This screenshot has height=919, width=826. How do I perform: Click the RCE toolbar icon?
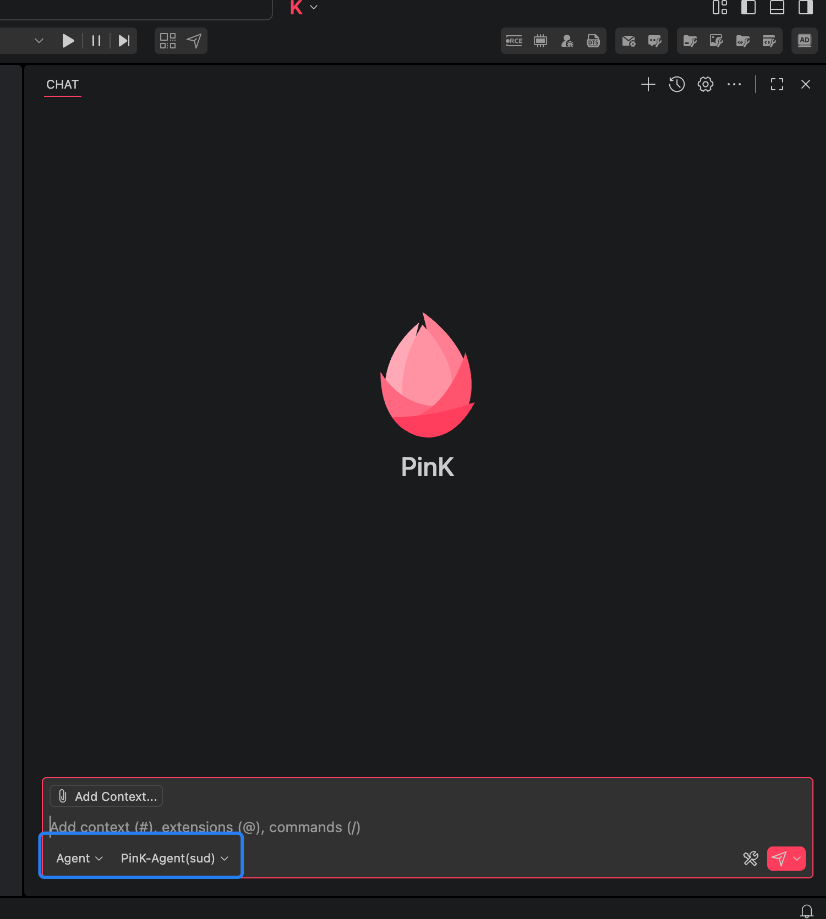tap(514, 40)
